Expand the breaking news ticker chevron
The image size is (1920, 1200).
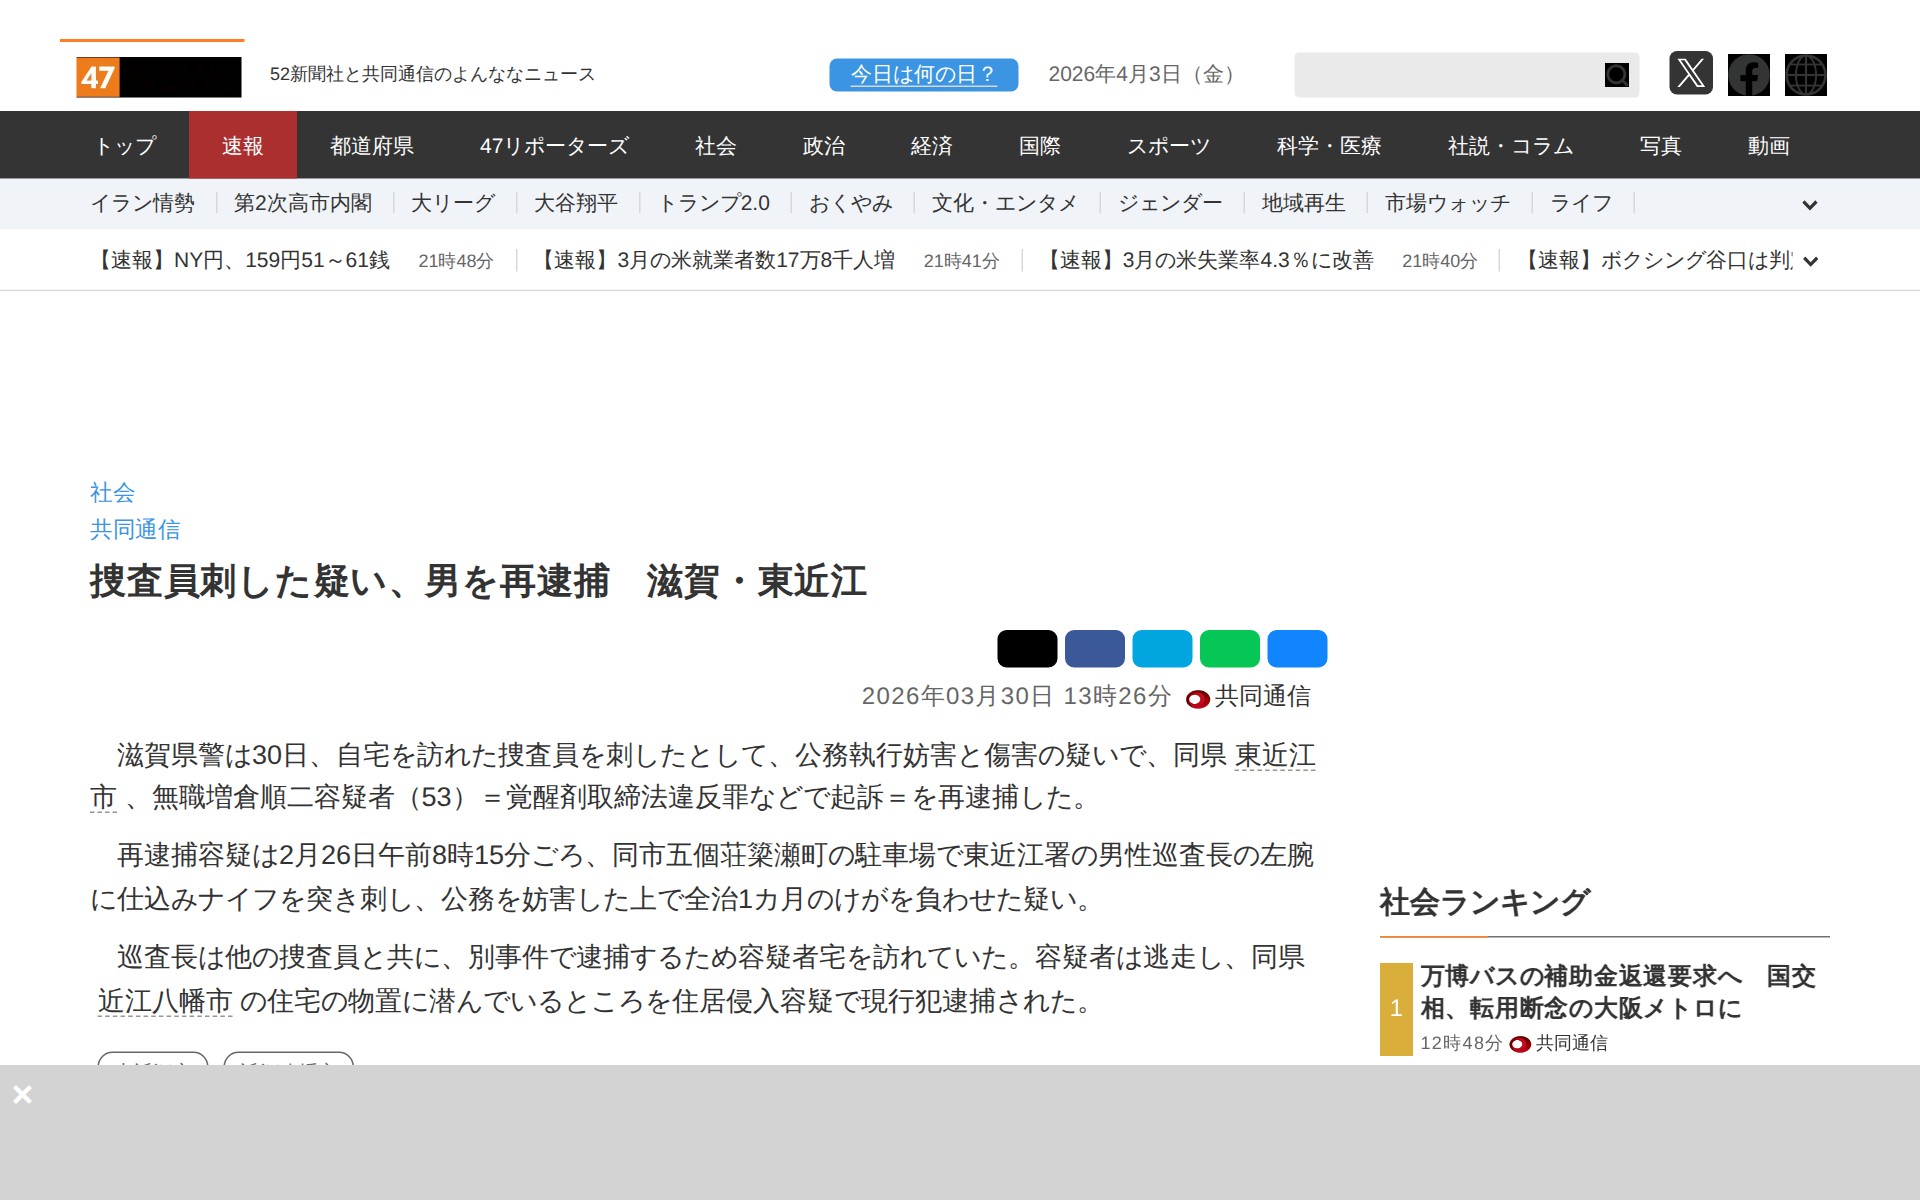pos(1809,262)
